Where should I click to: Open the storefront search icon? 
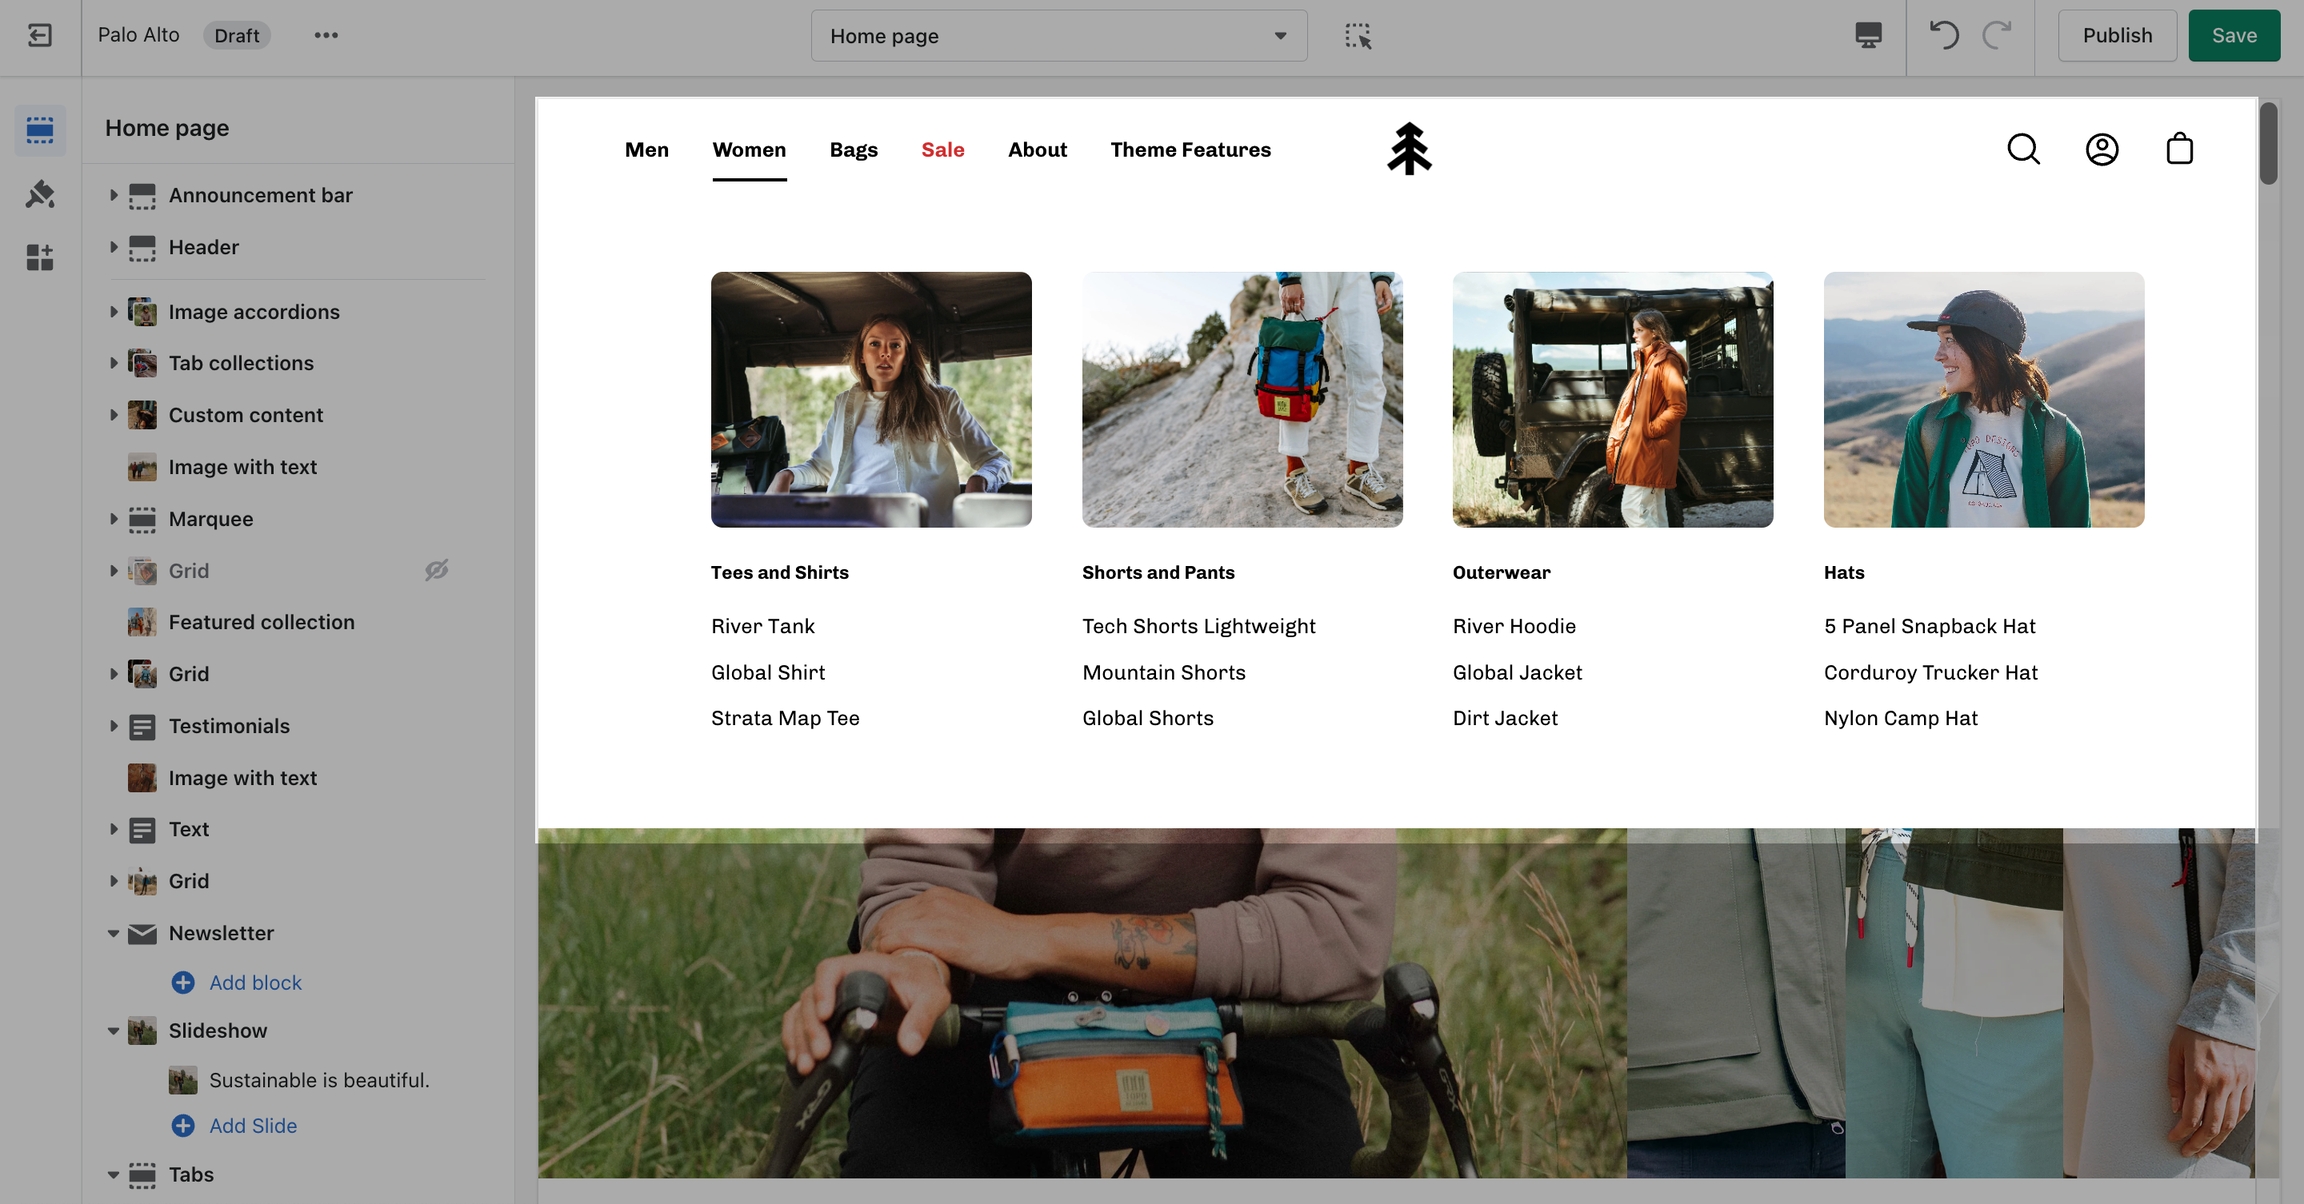pyautogui.click(x=2023, y=150)
